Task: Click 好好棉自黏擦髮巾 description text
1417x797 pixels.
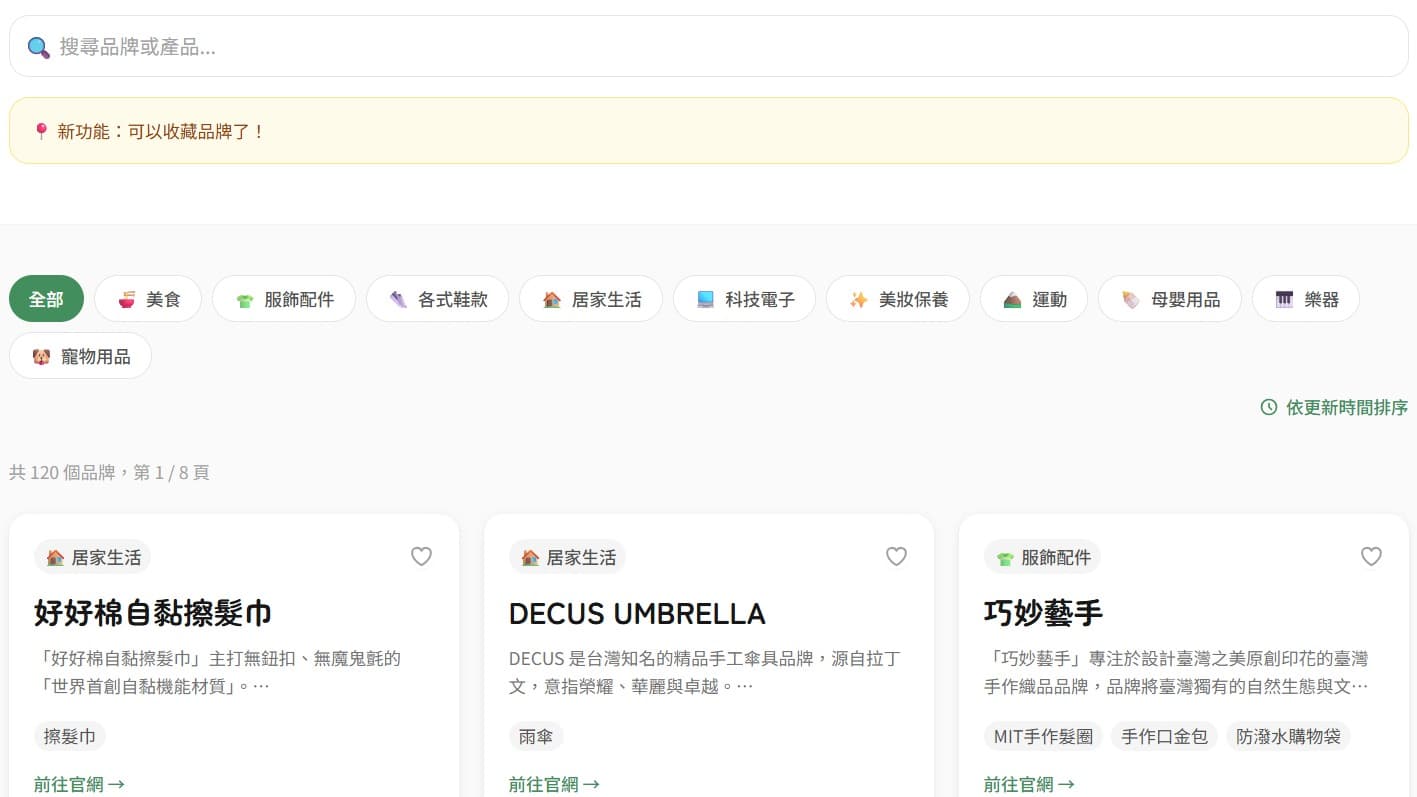Action: point(218,672)
